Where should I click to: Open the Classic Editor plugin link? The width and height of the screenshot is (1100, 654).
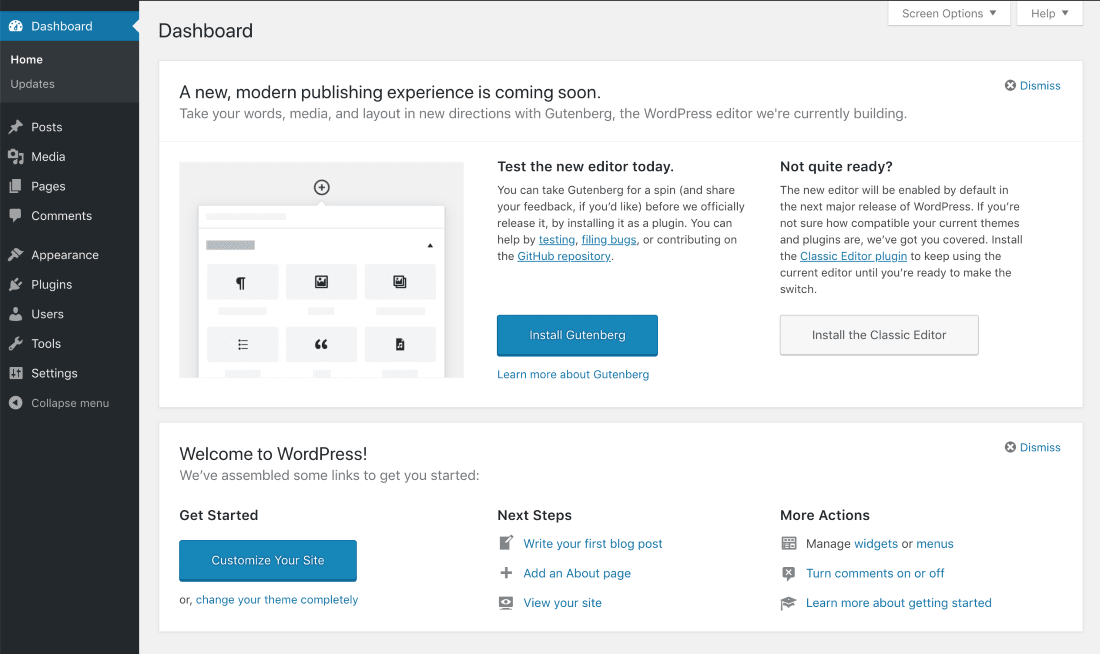(853, 256)
